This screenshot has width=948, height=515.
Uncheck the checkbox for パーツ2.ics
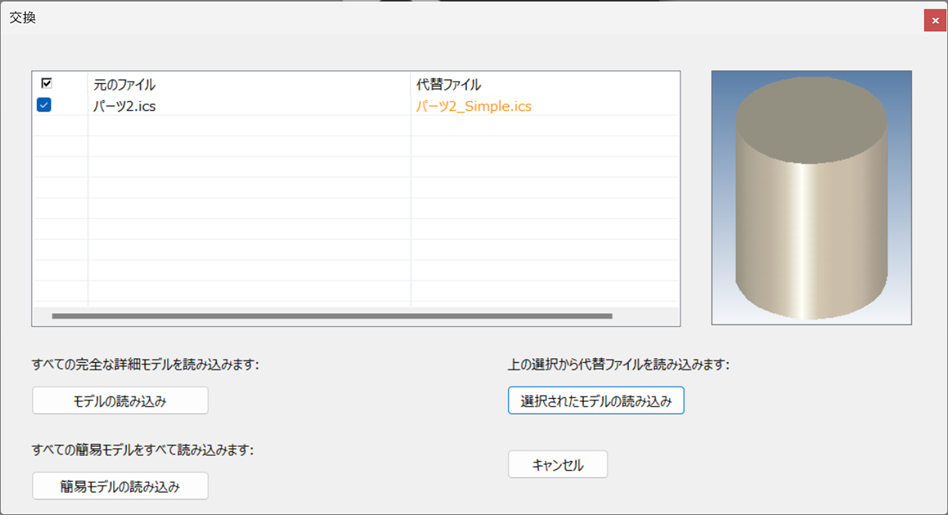coord(44,105)
